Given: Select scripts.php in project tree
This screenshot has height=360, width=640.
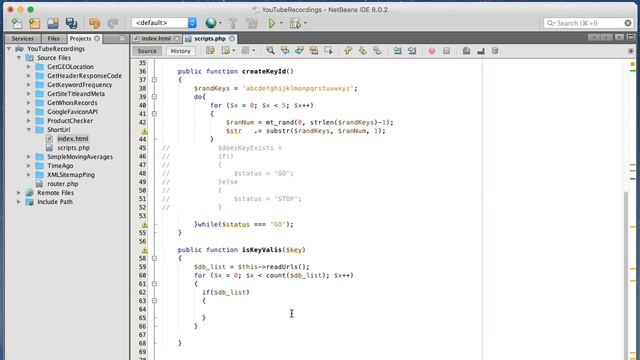Looking at the screenshot, I should click(73, 148).
